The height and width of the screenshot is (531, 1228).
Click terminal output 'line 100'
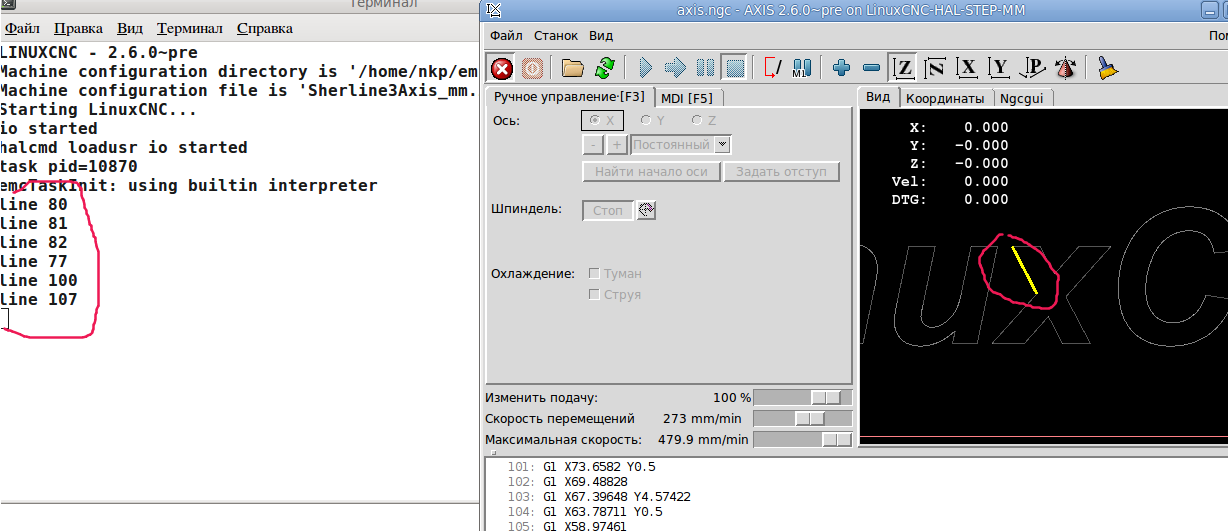(x=39, y=280)
